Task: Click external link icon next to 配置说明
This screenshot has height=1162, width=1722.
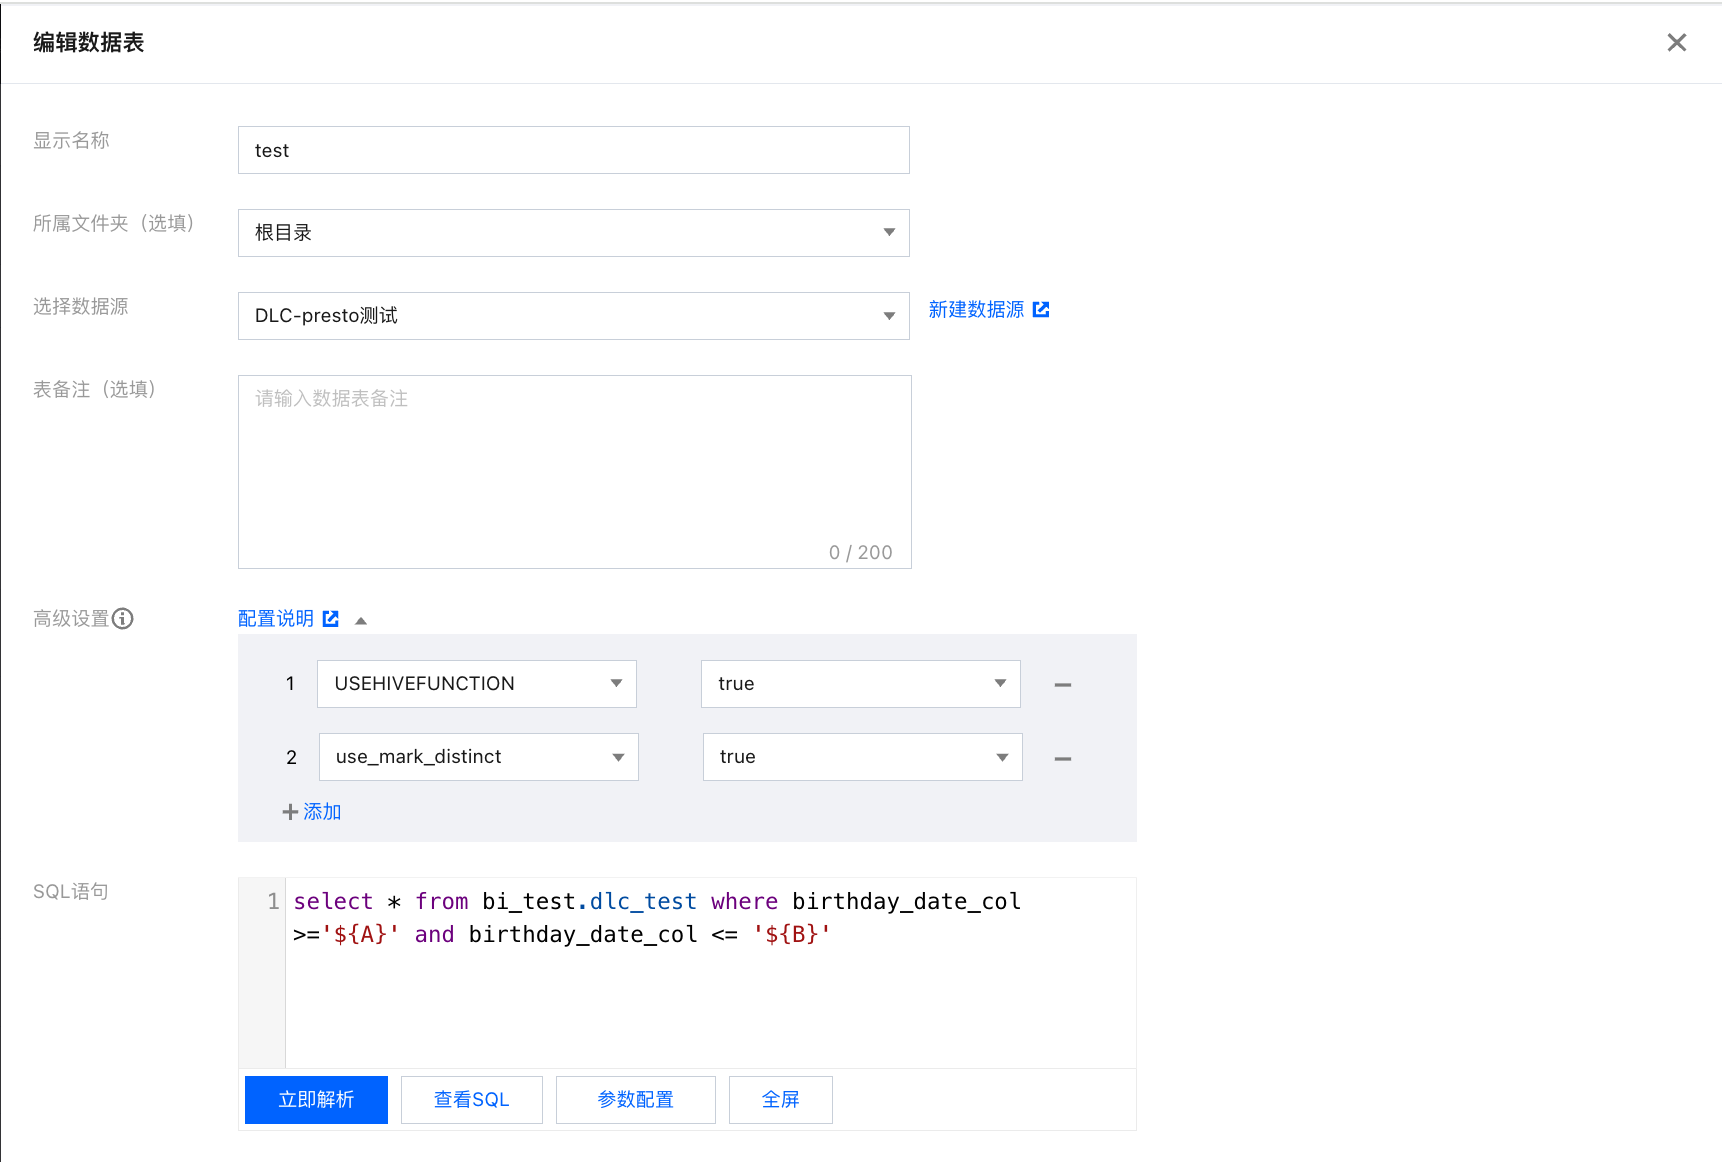Action: point(331,619)
